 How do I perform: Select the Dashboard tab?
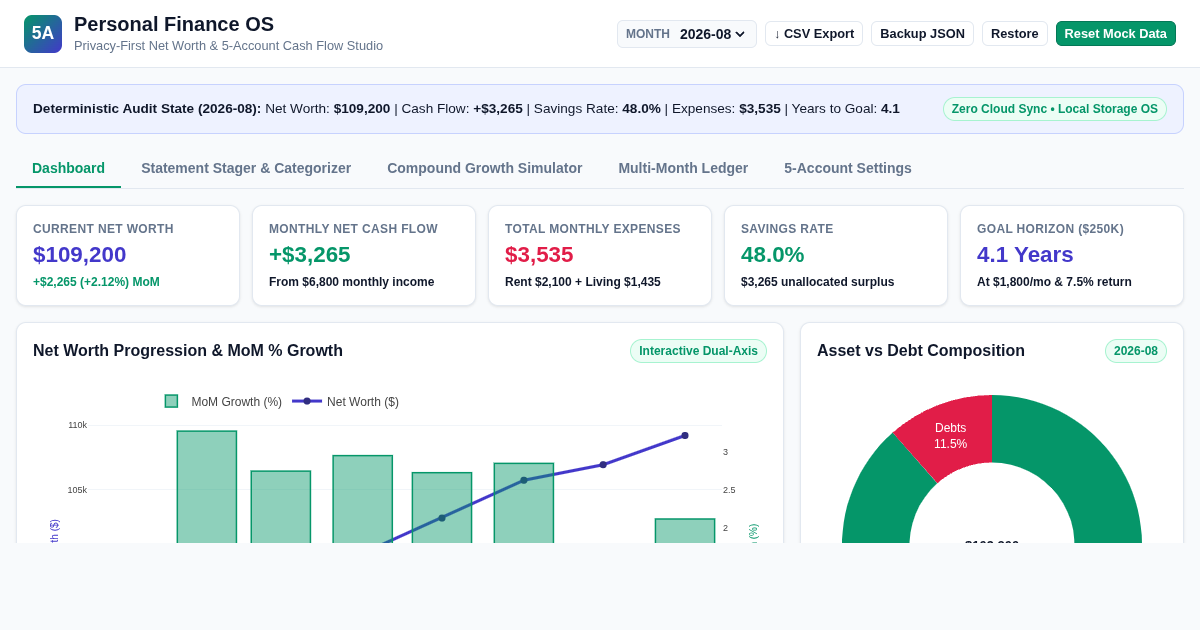click(x=68, y=168)
